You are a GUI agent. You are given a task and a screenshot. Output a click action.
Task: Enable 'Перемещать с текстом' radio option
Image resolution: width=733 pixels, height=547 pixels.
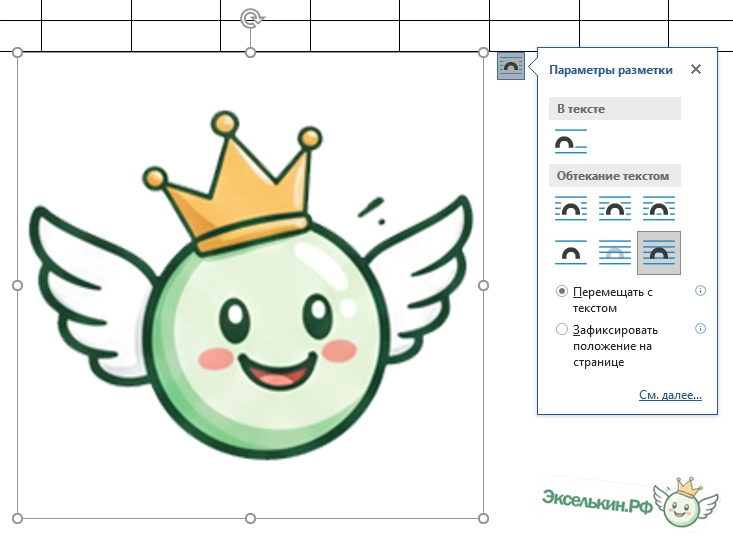point(562,291)
